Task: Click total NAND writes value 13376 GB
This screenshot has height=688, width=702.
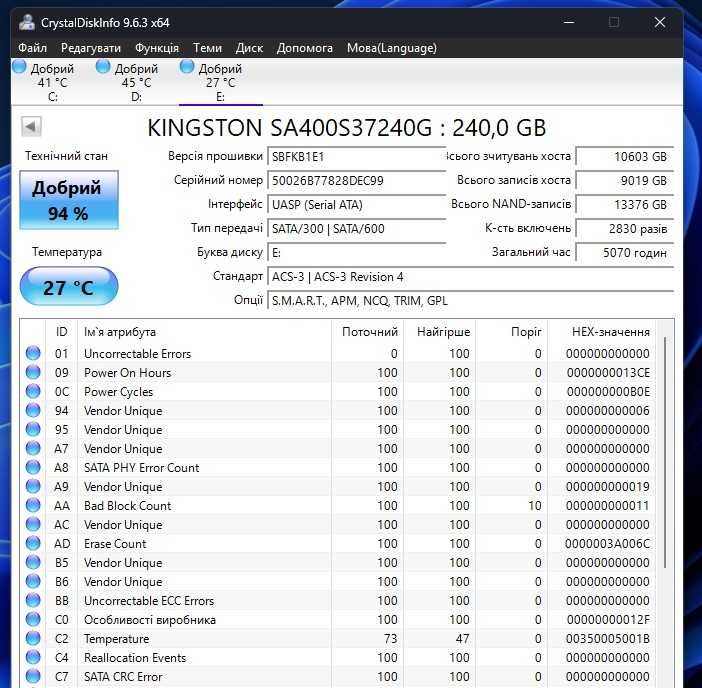Action: pos(625,205)
